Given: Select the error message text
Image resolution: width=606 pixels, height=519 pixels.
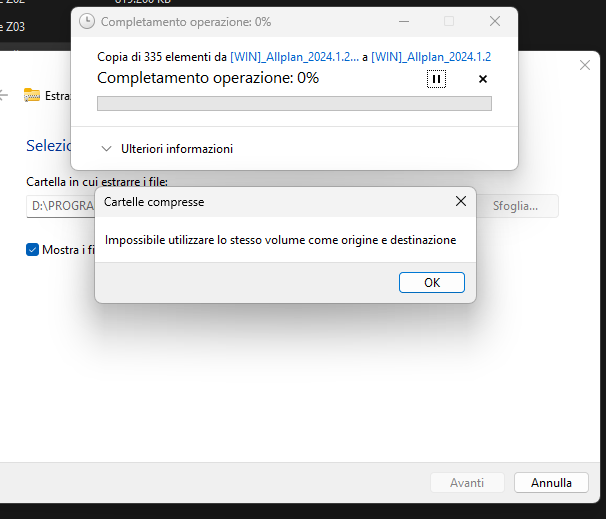Looking at the screenshot, I should [x=281, y=240].
